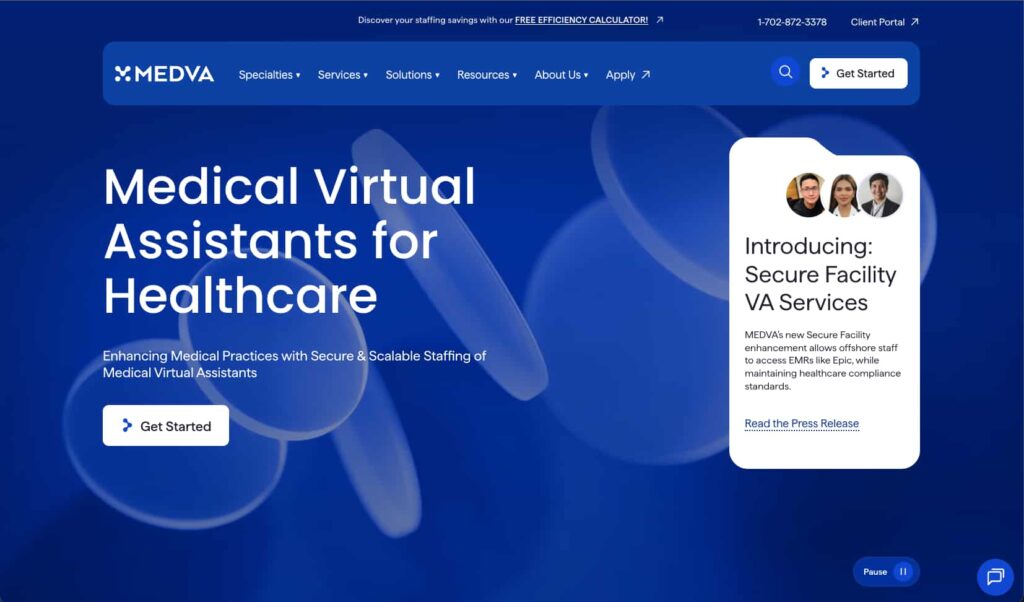Click the third team member photo in suit

point(880,195)
